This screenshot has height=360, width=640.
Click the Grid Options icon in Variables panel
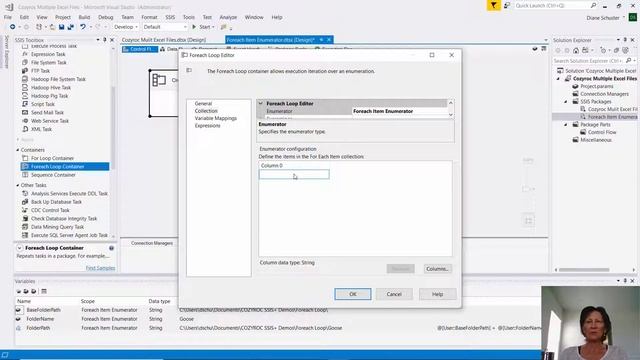[x=44, y=291]
